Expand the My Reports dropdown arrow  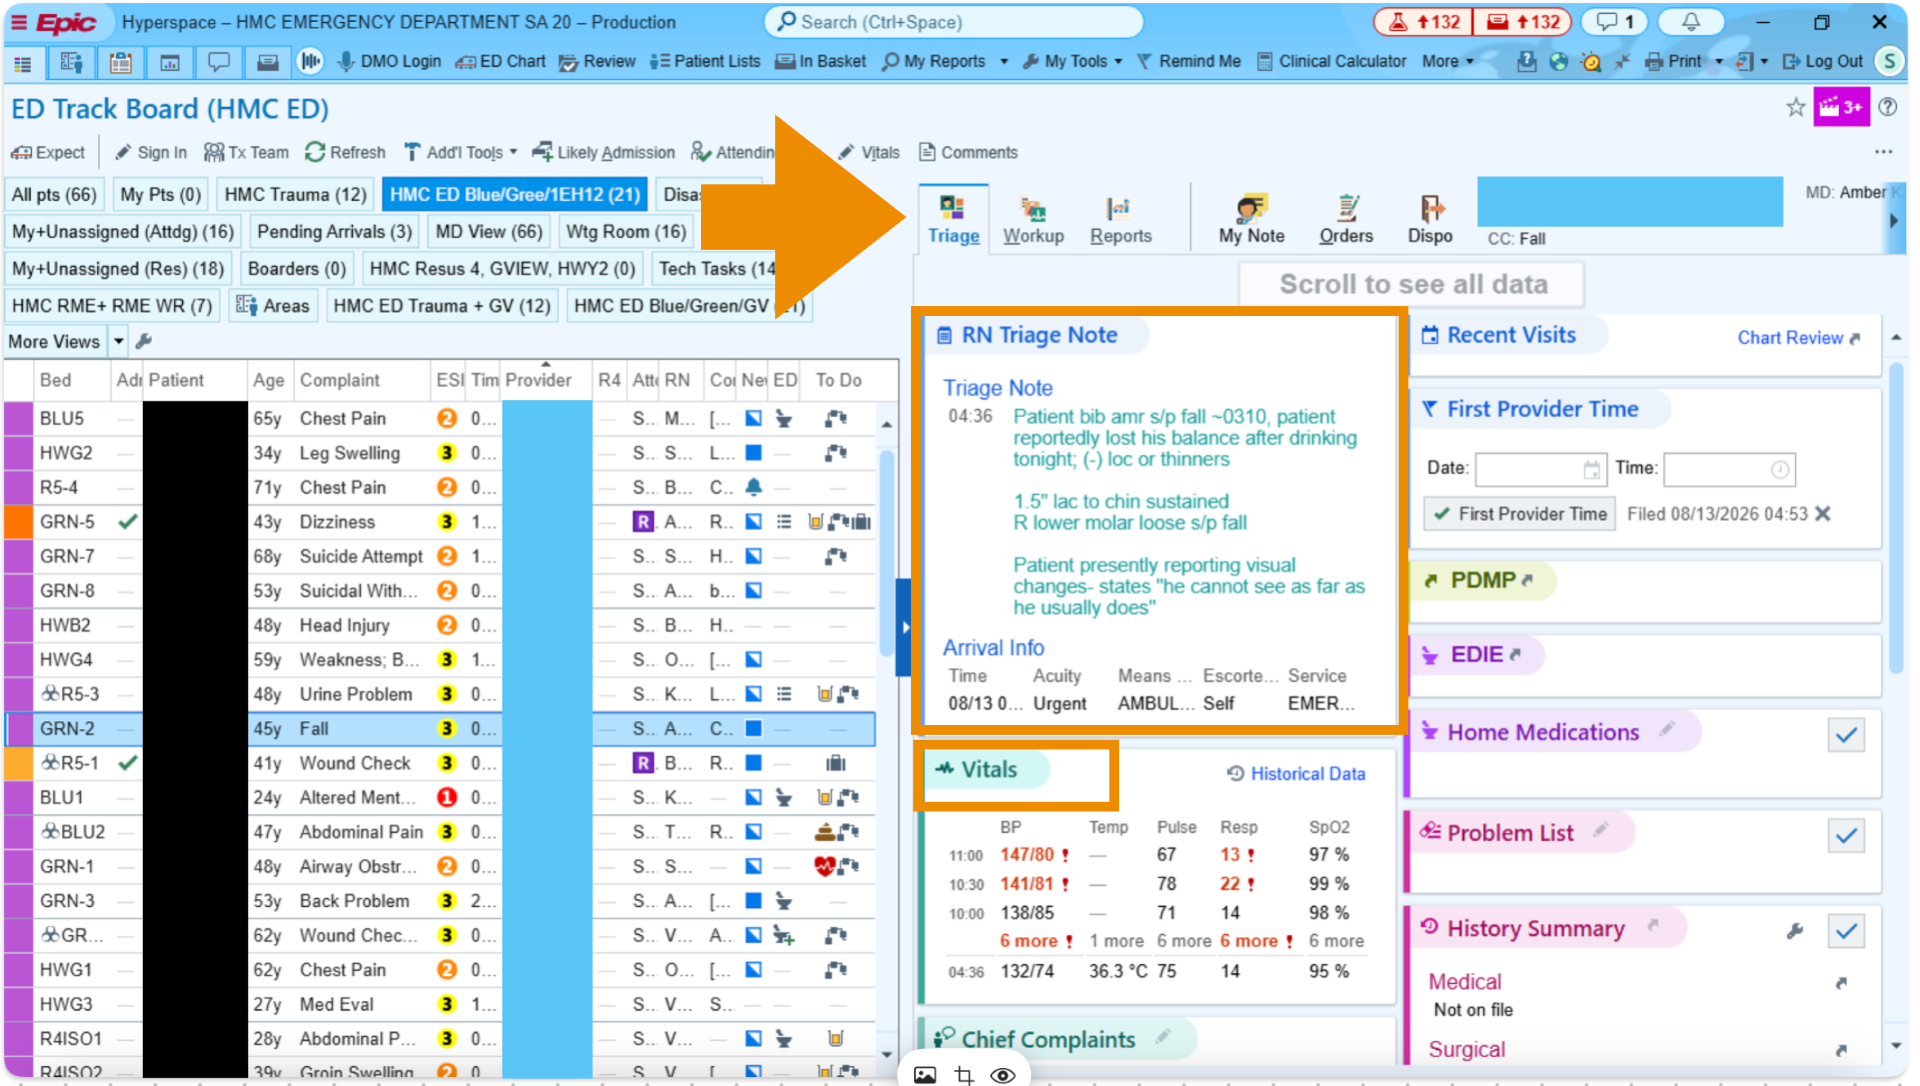click(1004, 62)
